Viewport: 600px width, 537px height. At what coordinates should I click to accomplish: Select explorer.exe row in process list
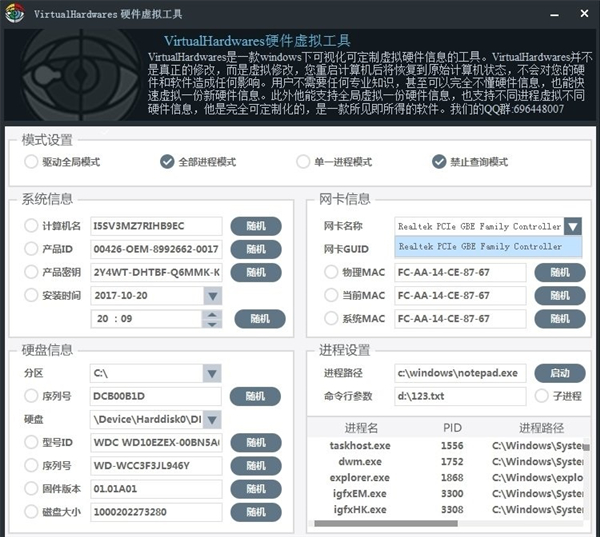pos(358,477)
